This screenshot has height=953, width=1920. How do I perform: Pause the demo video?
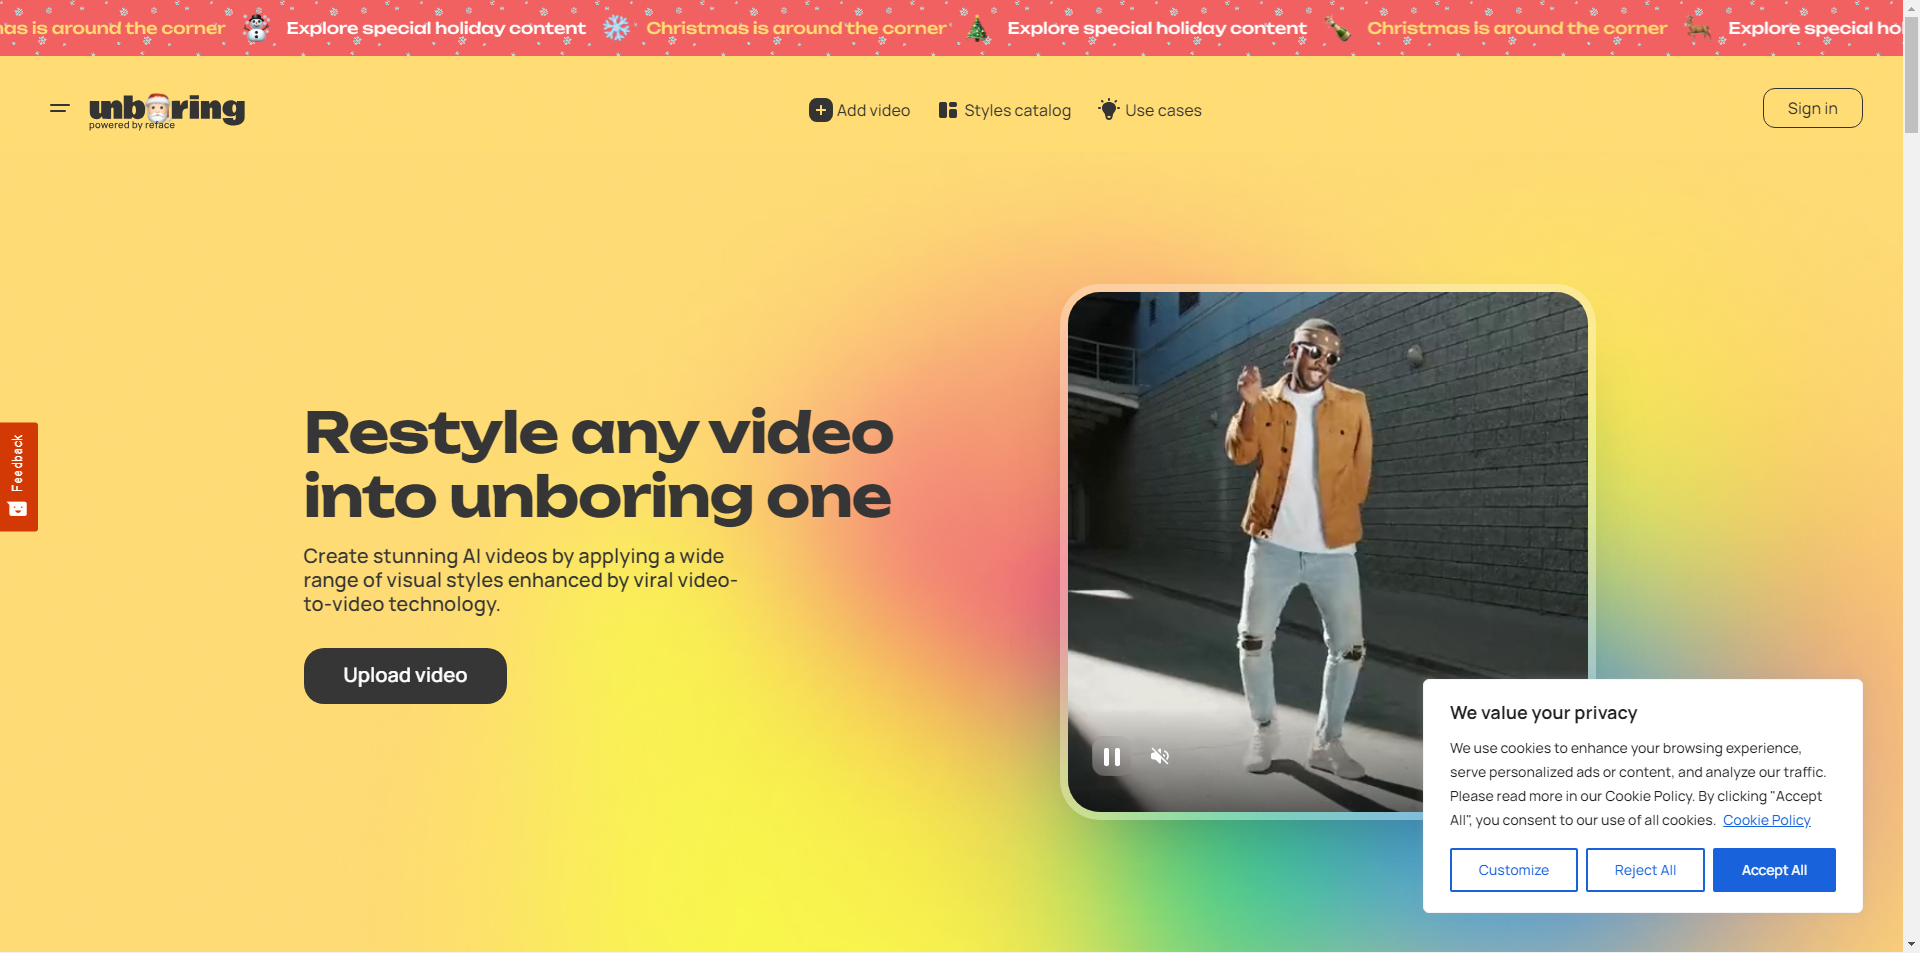[1111, 757]
